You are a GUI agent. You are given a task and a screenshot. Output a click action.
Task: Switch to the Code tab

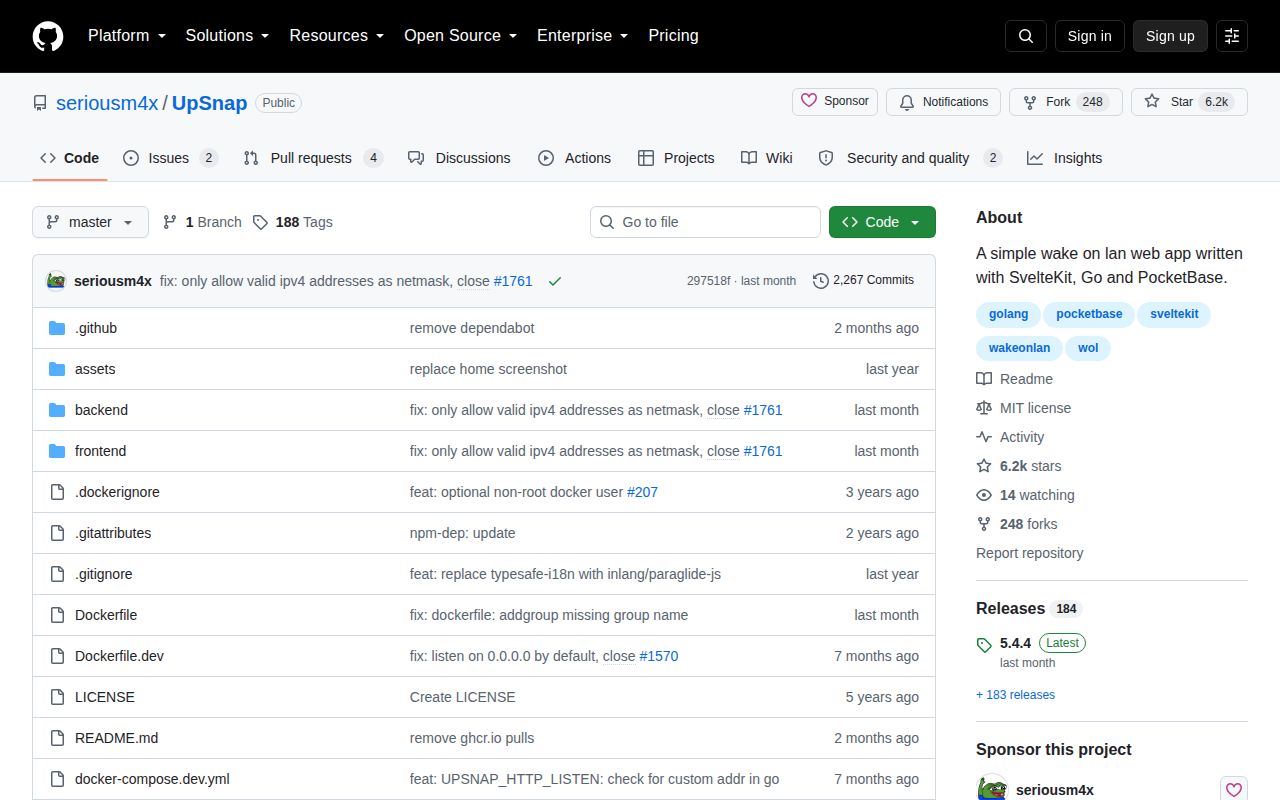point(69,158)
